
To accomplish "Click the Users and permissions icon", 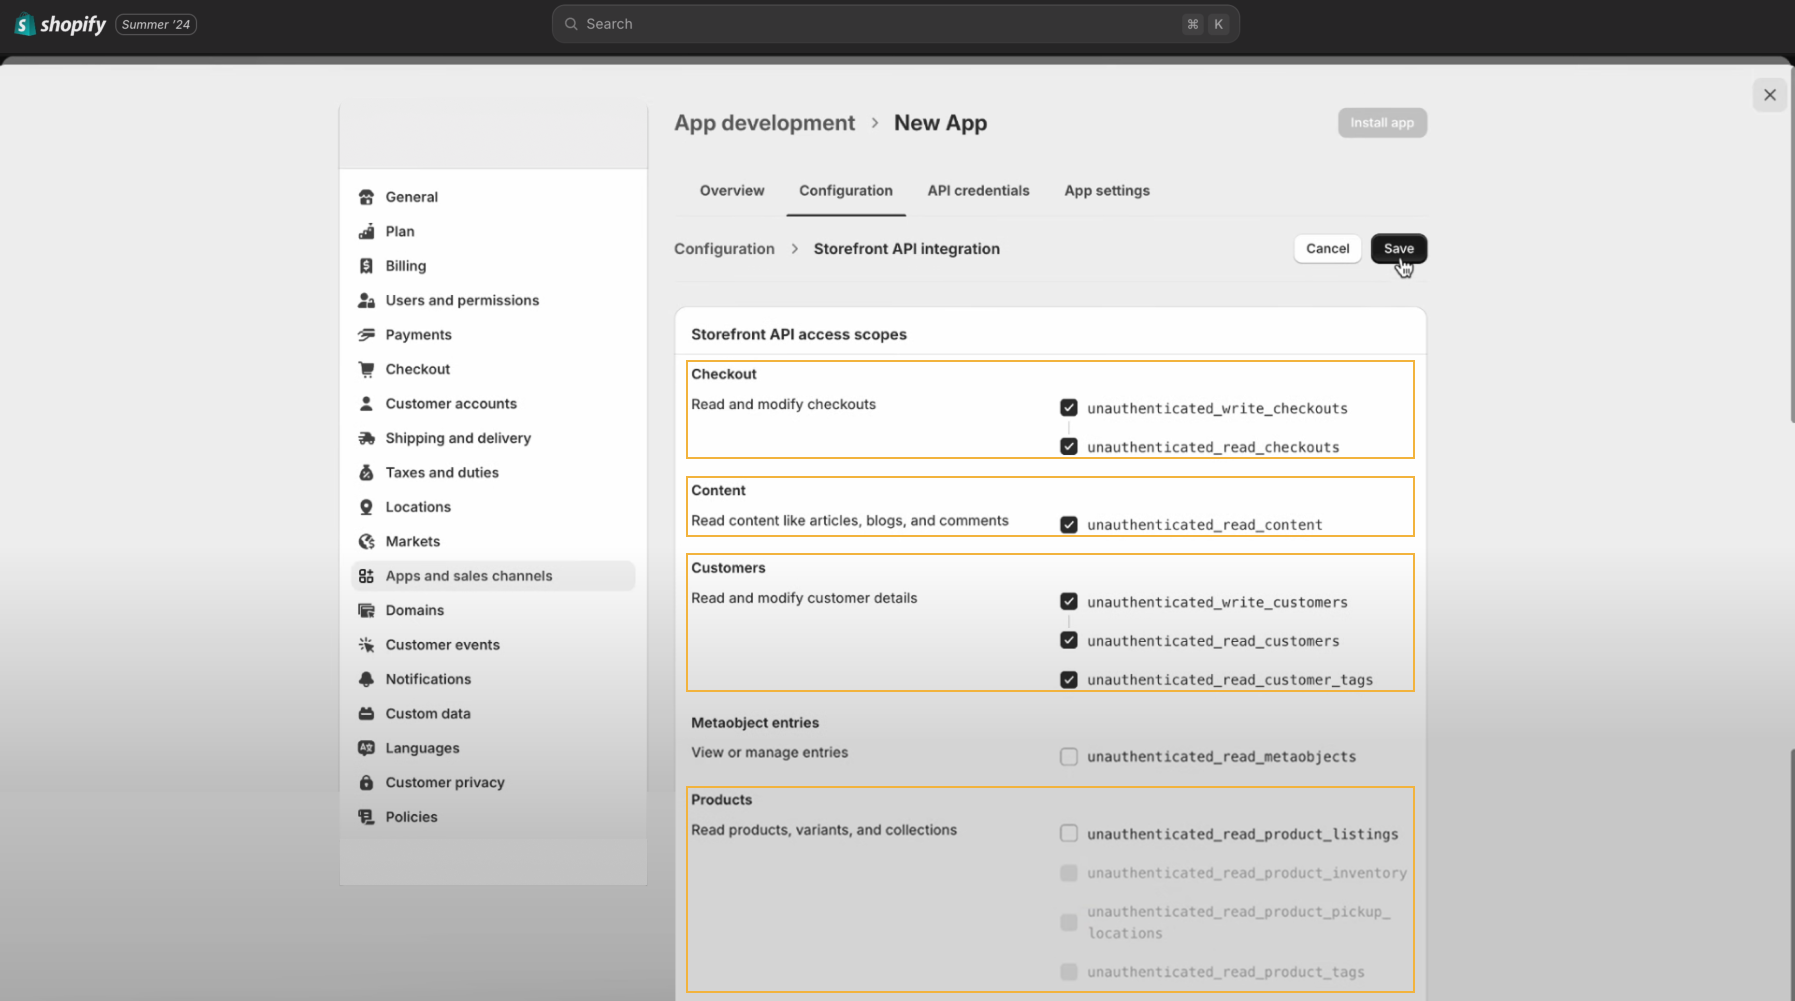I will coord(366,300).
